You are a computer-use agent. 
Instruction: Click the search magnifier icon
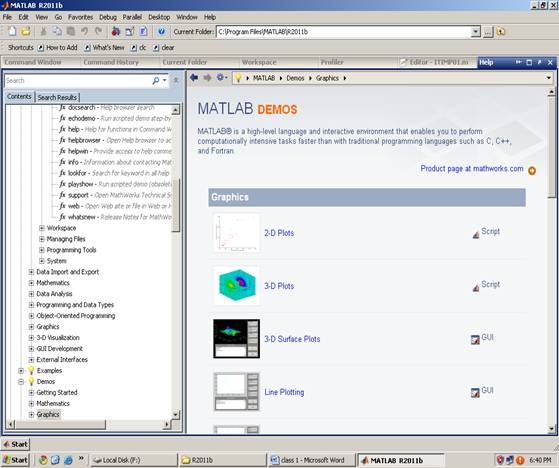click(x=156, y=81)
